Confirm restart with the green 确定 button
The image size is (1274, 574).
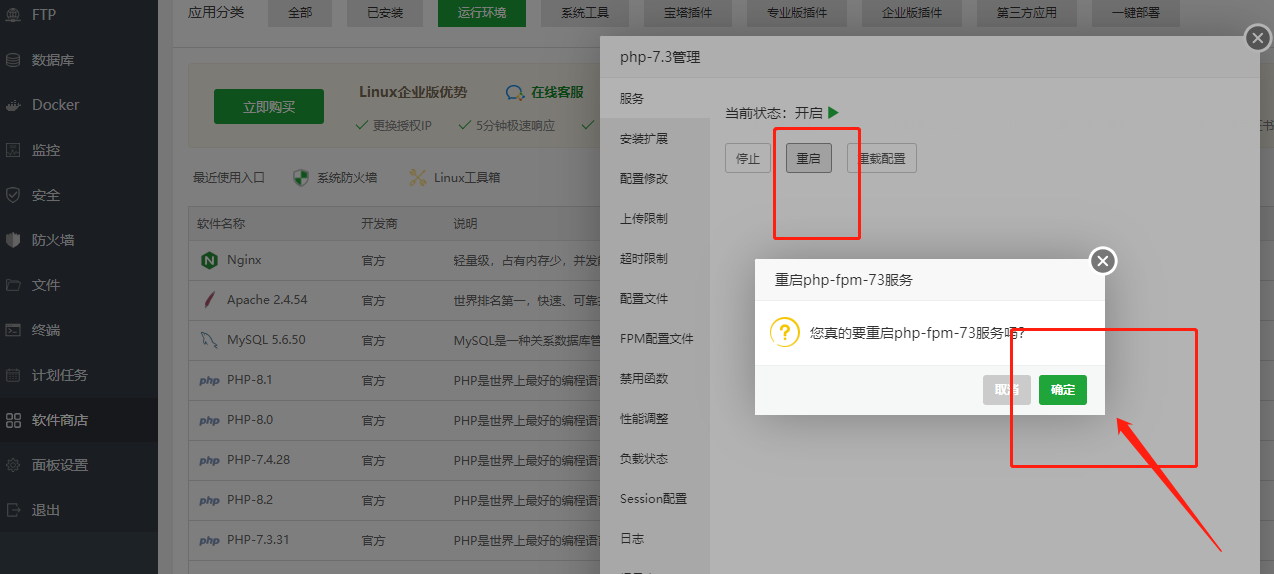coord(1063,390)
